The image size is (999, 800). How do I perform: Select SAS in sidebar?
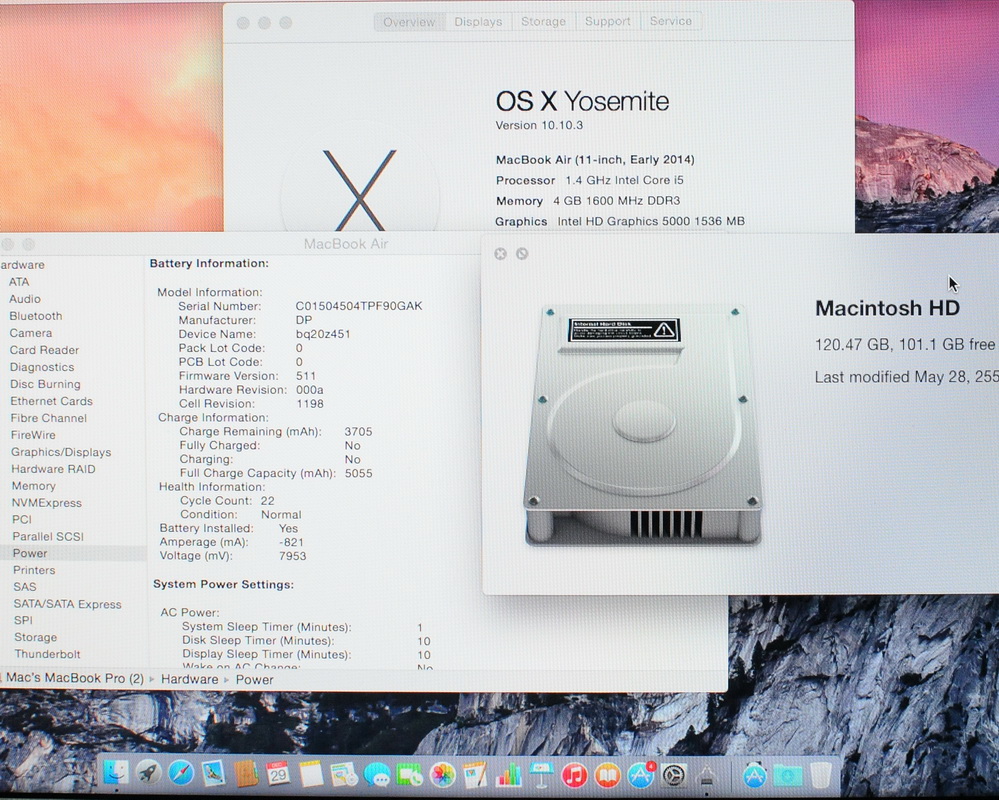(x=25, y=587)
